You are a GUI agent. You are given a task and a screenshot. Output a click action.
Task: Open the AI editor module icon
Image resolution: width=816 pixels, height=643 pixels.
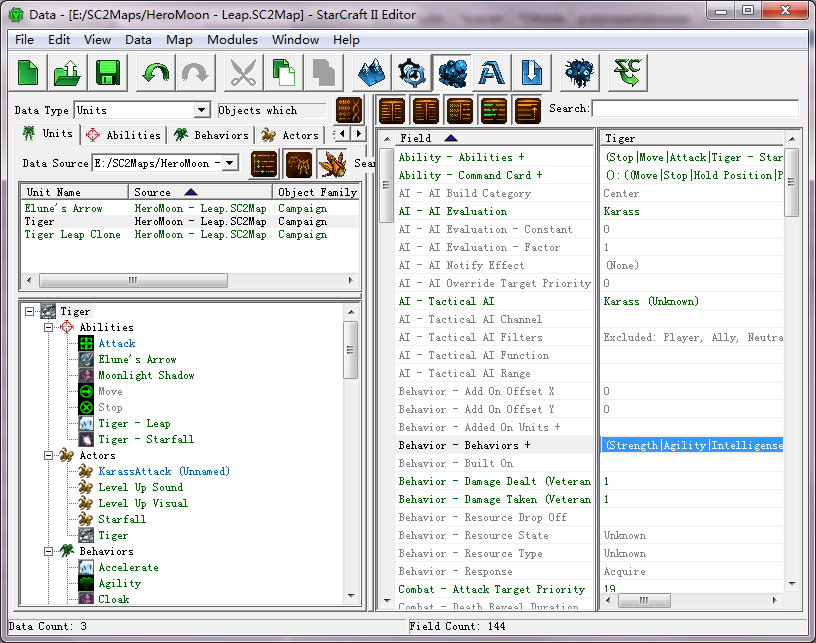tap(579, 72)
